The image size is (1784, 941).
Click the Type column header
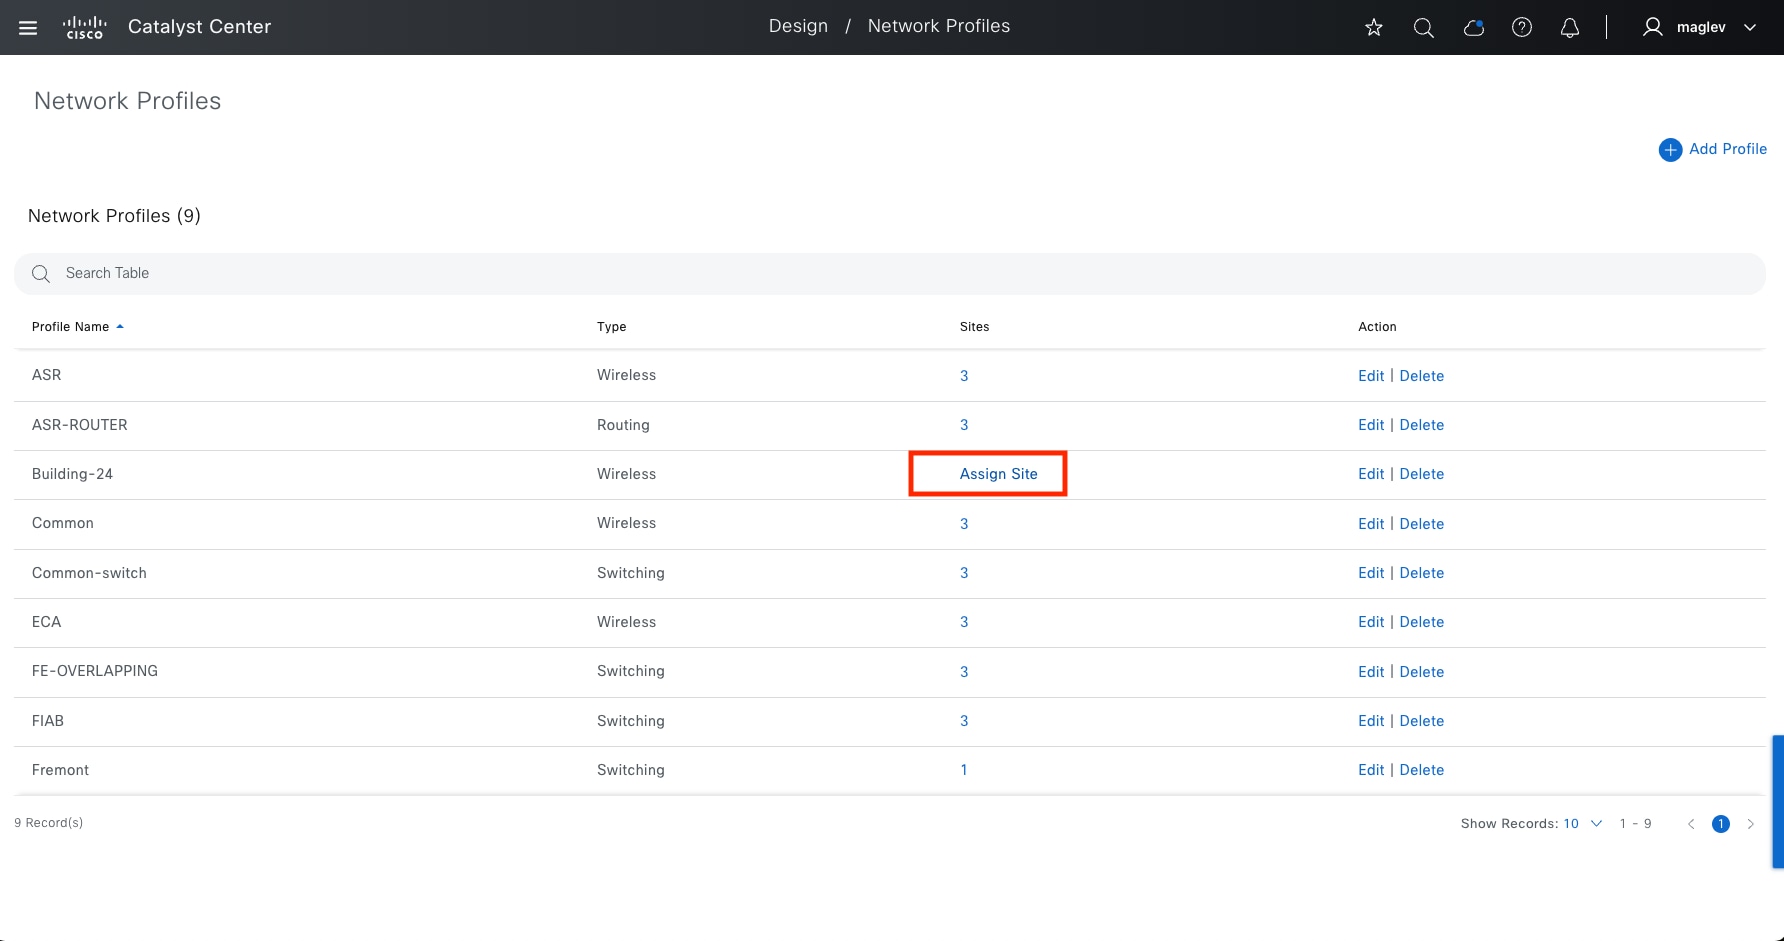611,327
